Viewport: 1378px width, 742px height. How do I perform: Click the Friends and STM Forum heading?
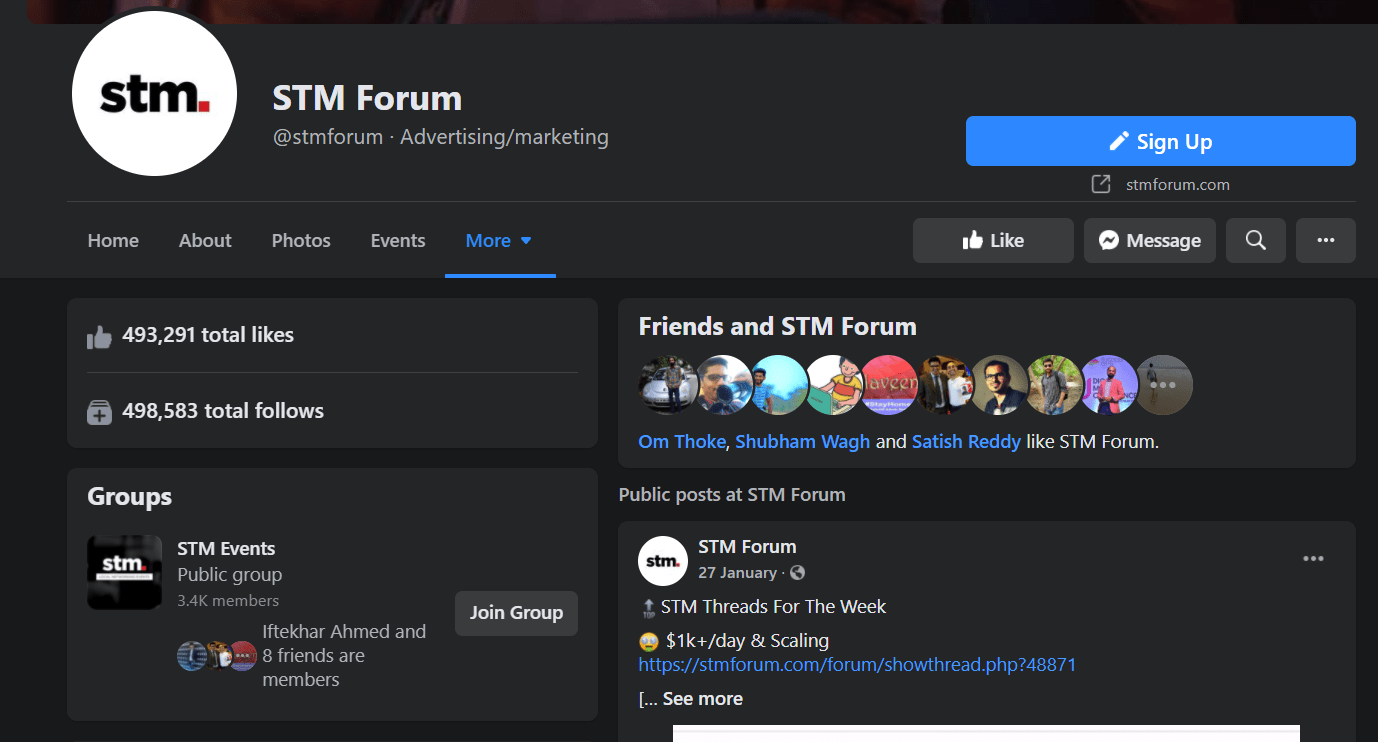click(x=778, y=327)
